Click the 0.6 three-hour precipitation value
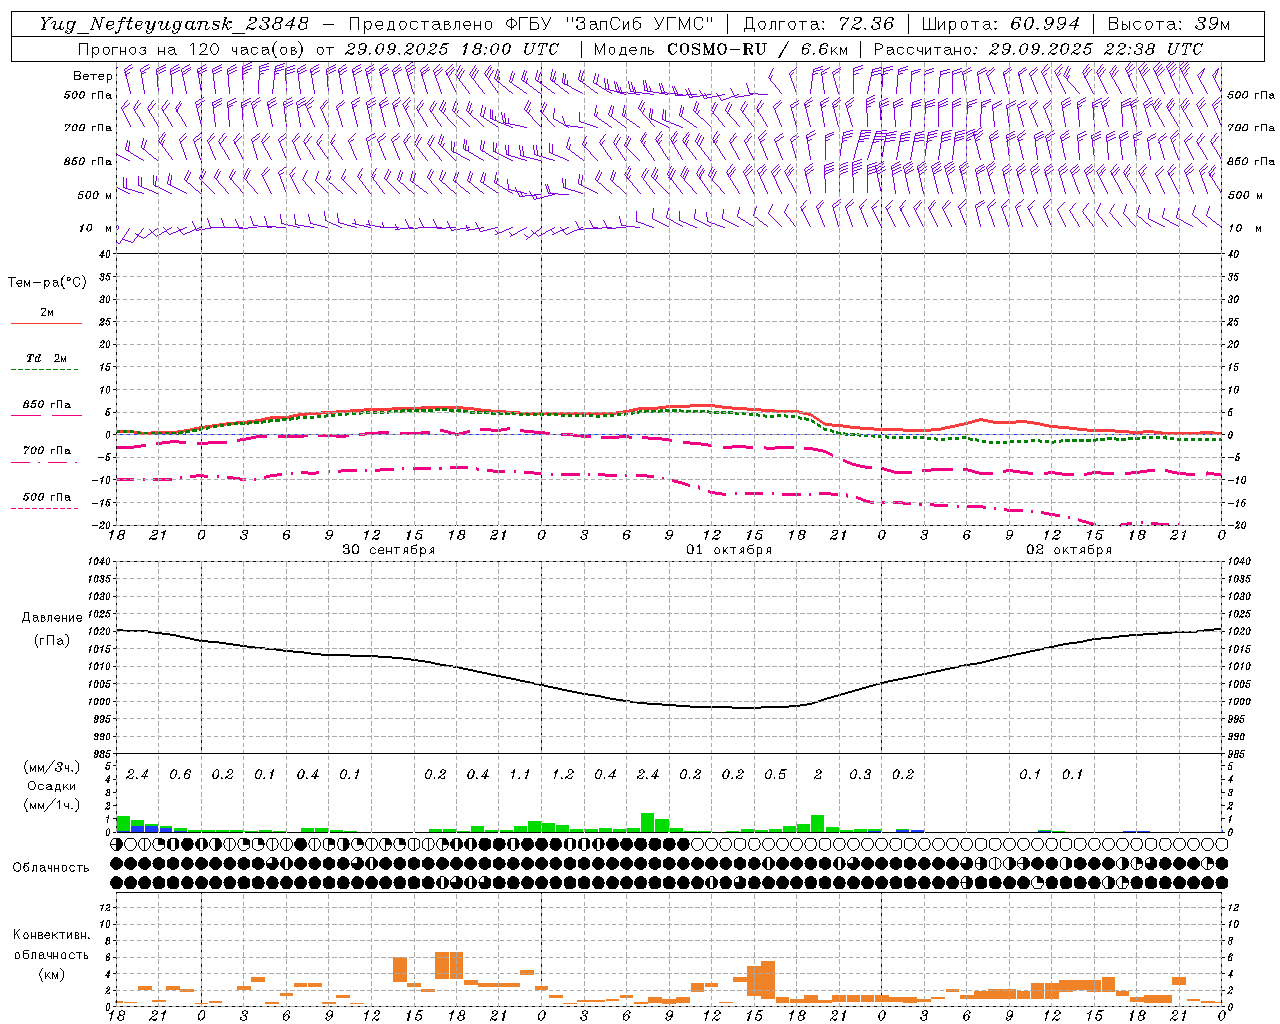 (x=180, y=774)
